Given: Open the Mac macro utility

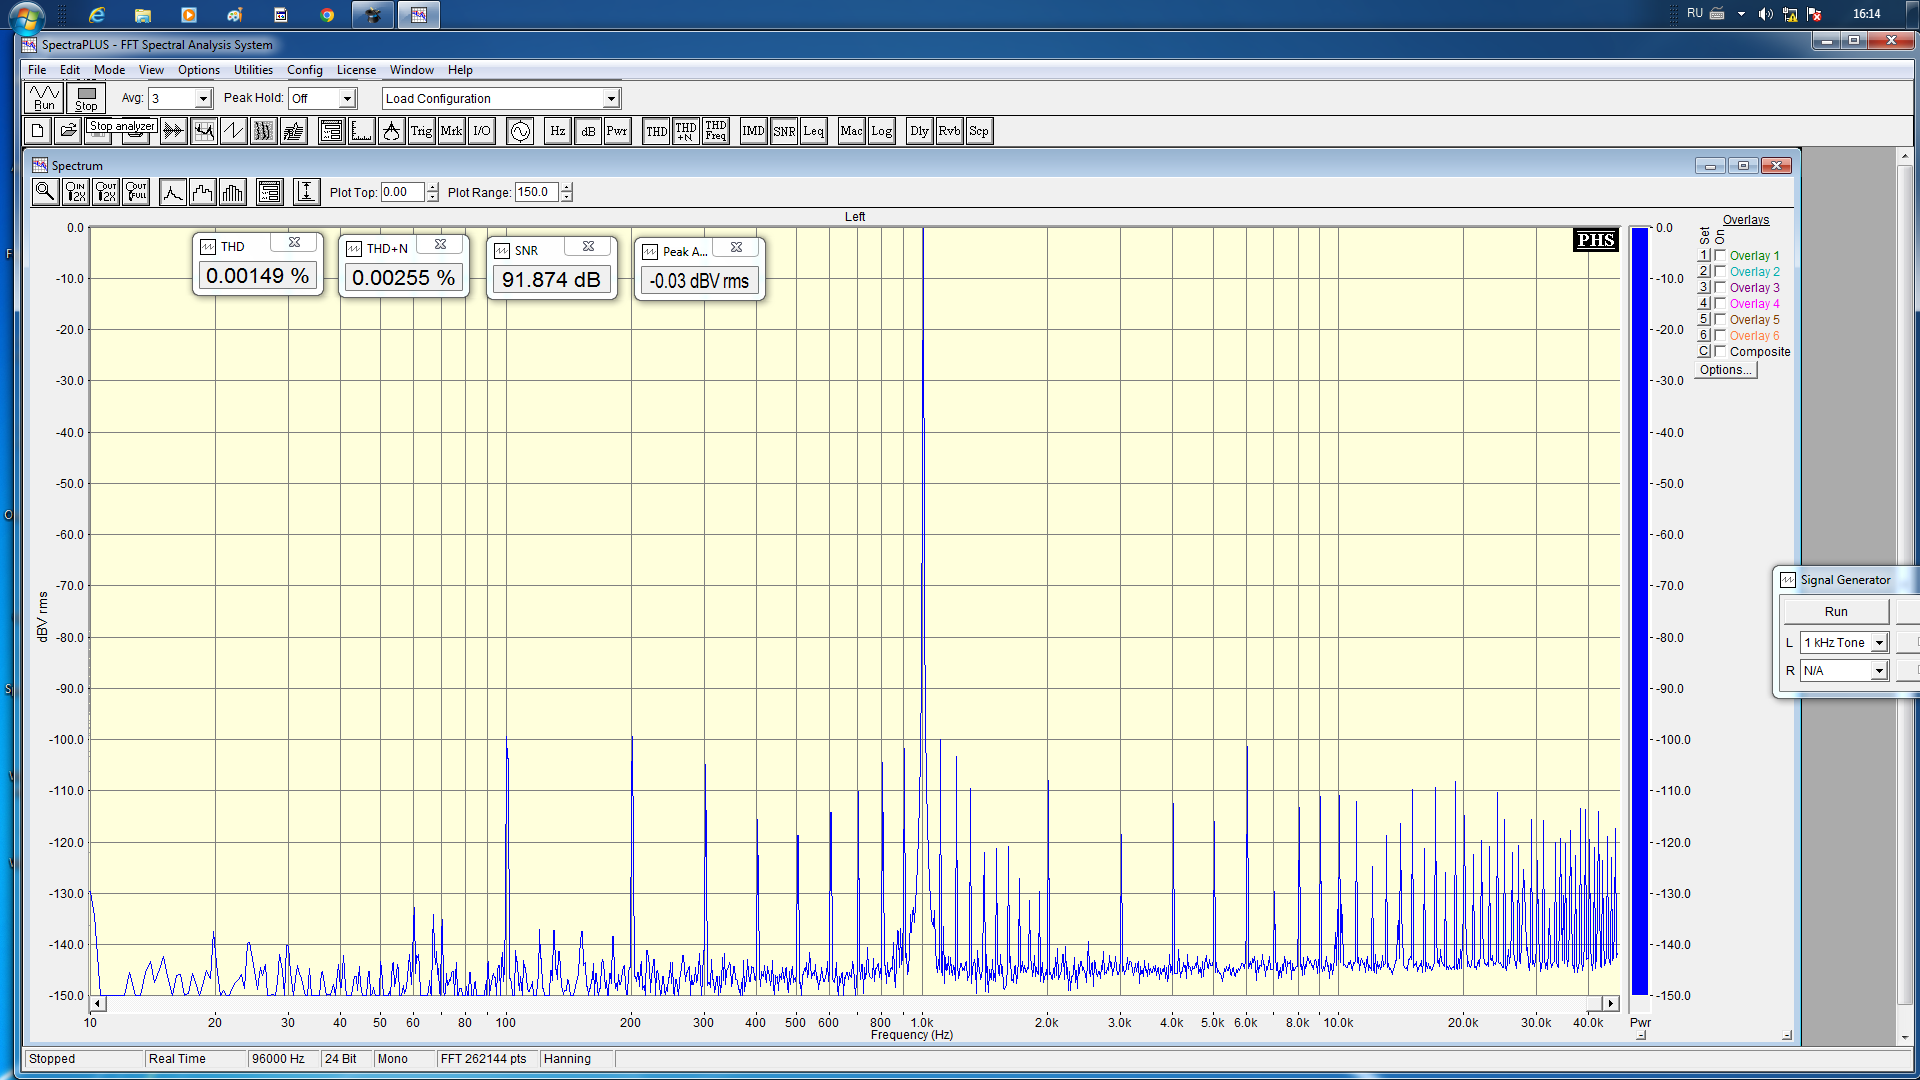Looking at the screenshot, I should tap(852, 131).
